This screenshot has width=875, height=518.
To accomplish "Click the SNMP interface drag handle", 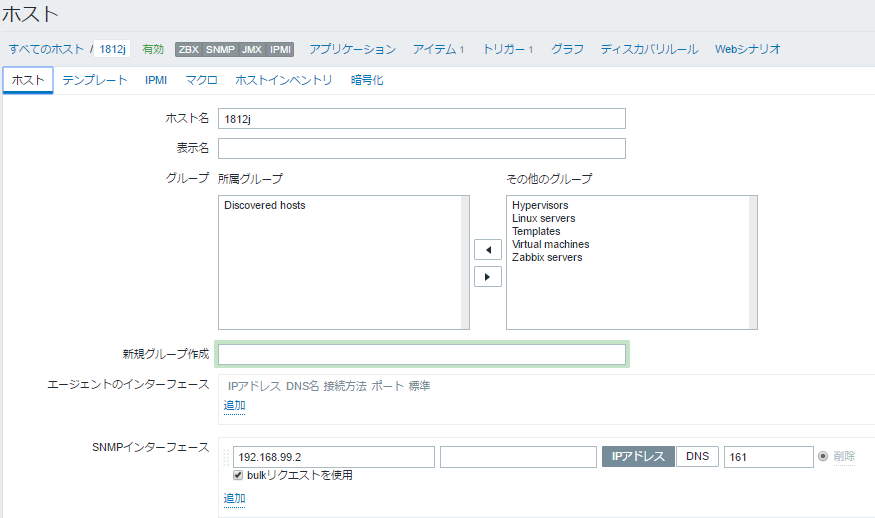I will [x=226, y=457].
